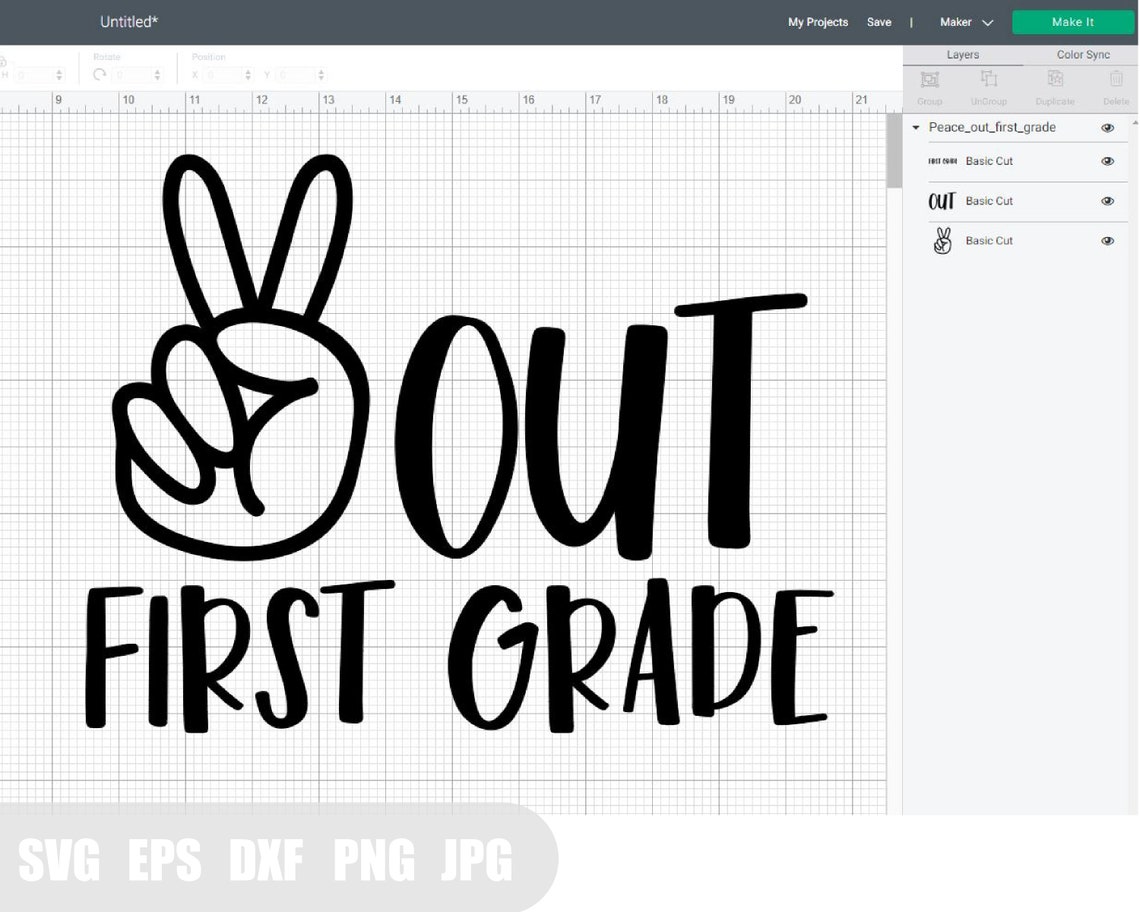Click the Delete trash icon
The width and height of the screenshot is (1140, 912).
coord(1116,87)
